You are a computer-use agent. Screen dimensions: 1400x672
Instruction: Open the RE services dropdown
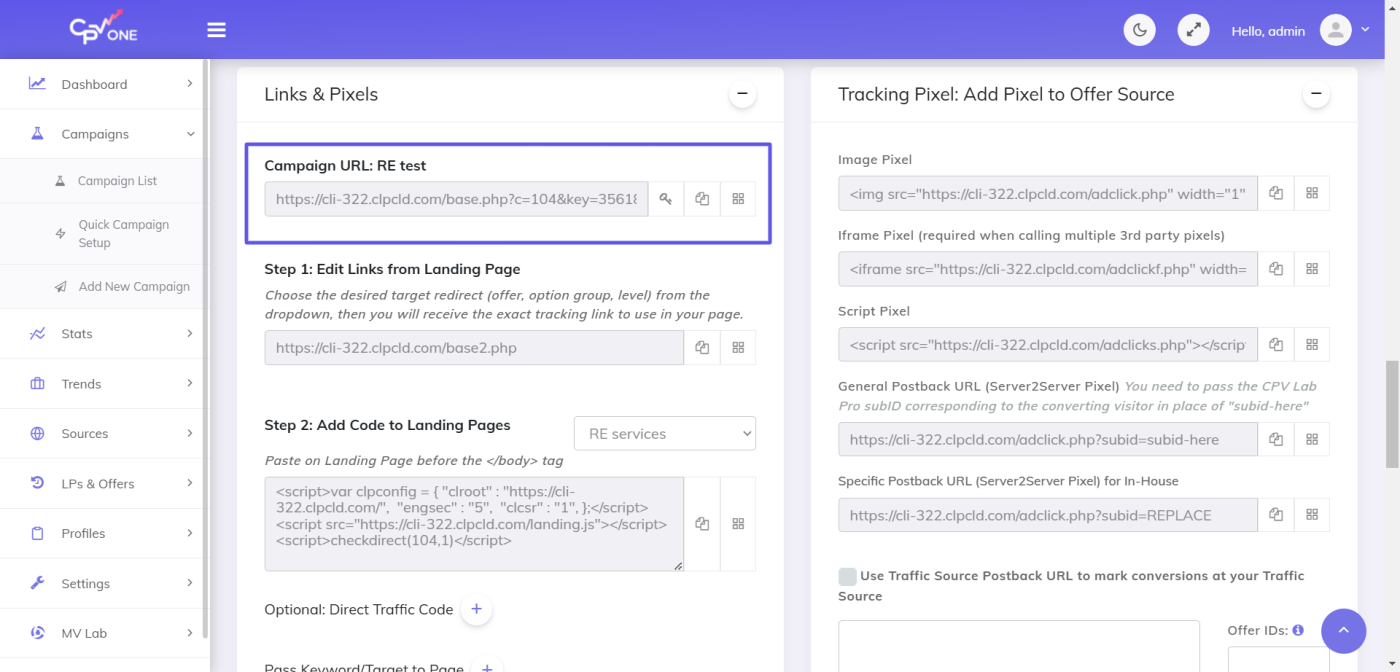(665, 434)
